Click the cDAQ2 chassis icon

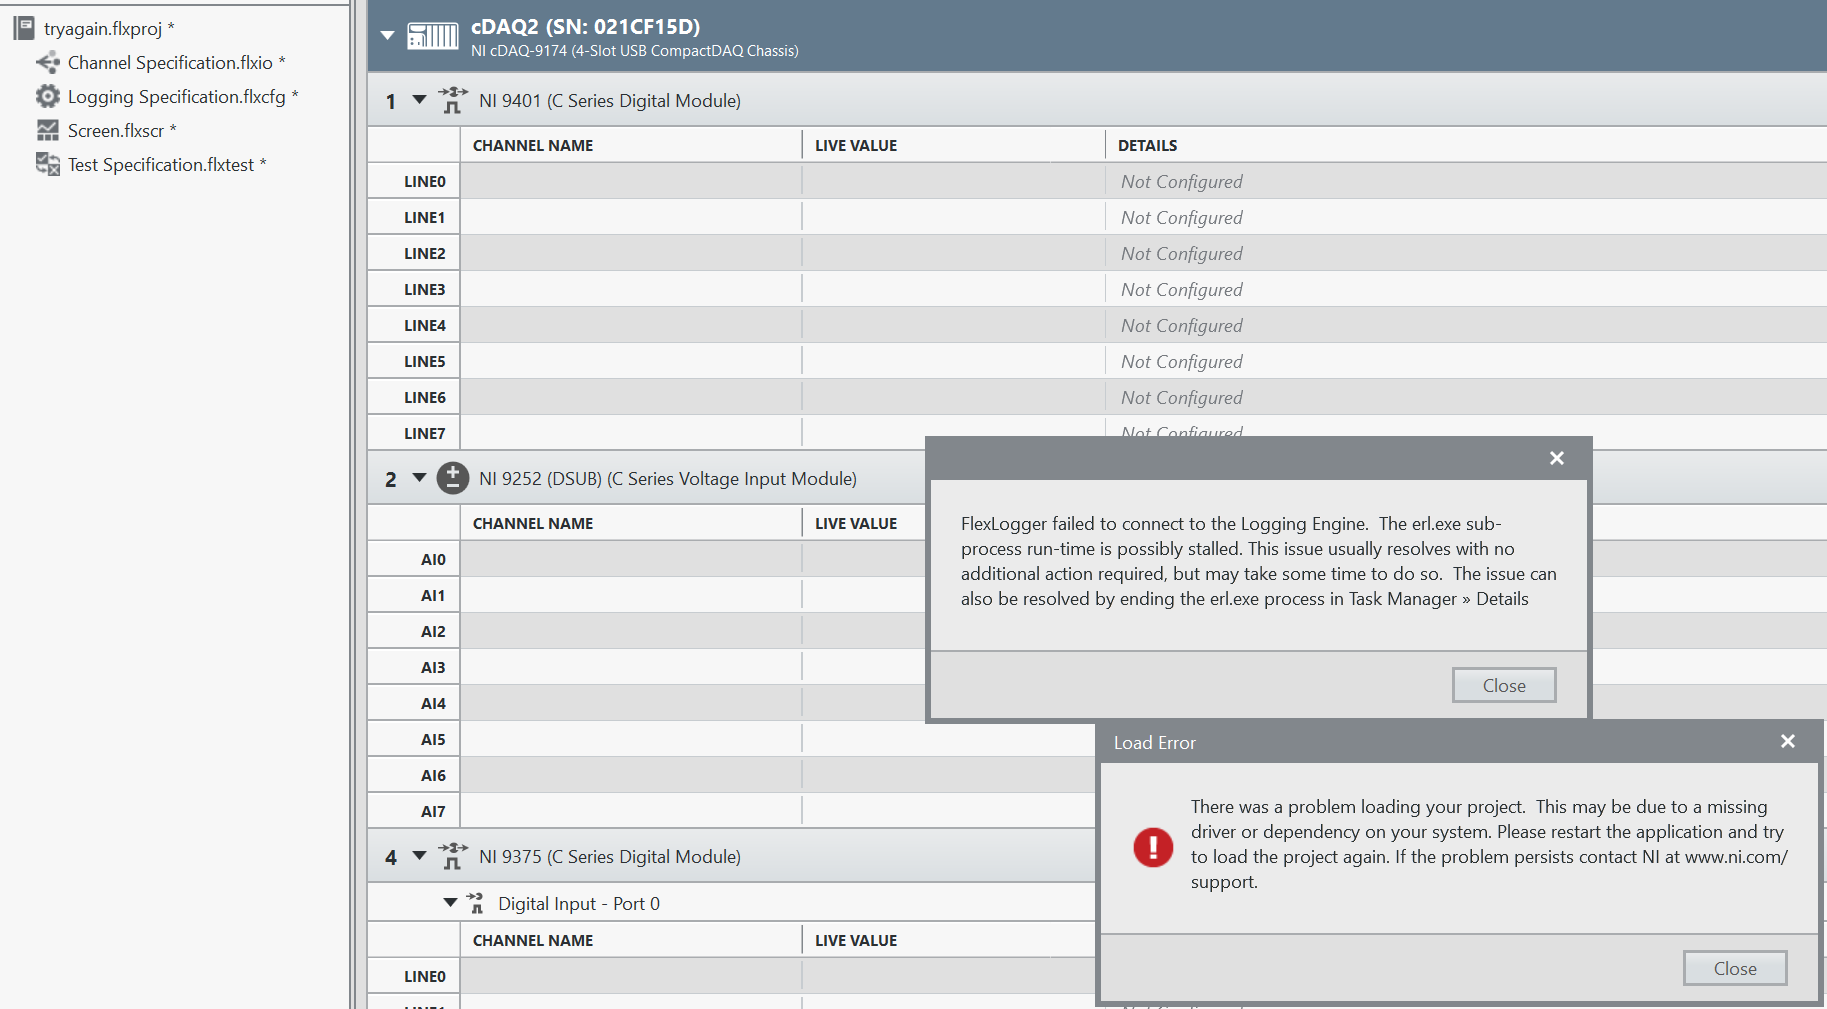pos(432,37)
